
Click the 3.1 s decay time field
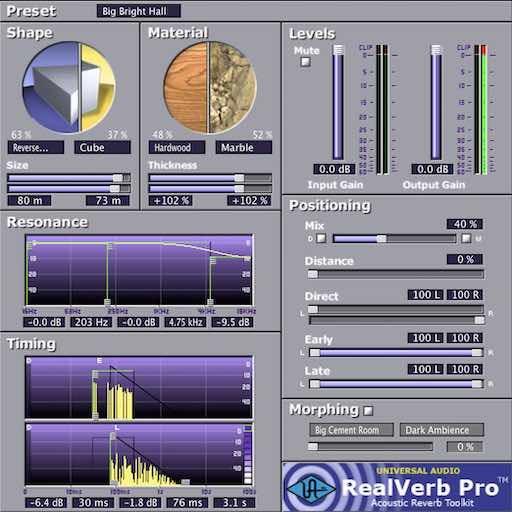coord(234,503)
